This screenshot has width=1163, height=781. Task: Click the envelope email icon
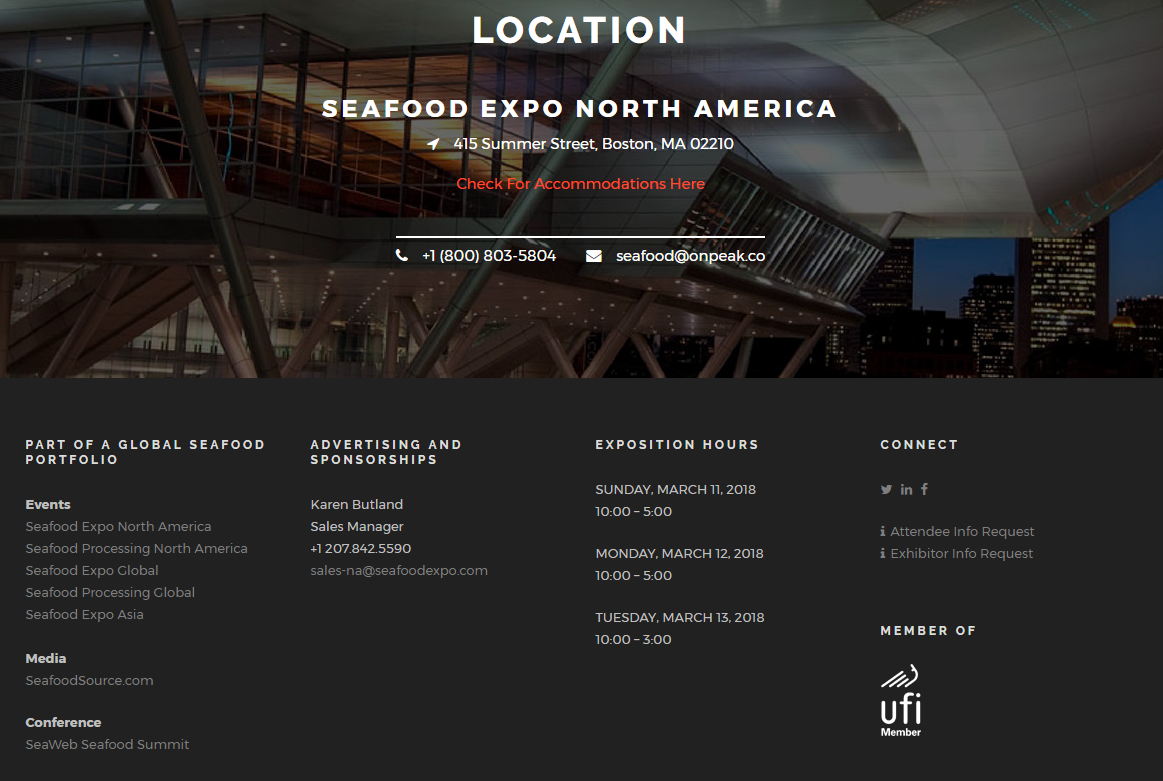[593, 256]
